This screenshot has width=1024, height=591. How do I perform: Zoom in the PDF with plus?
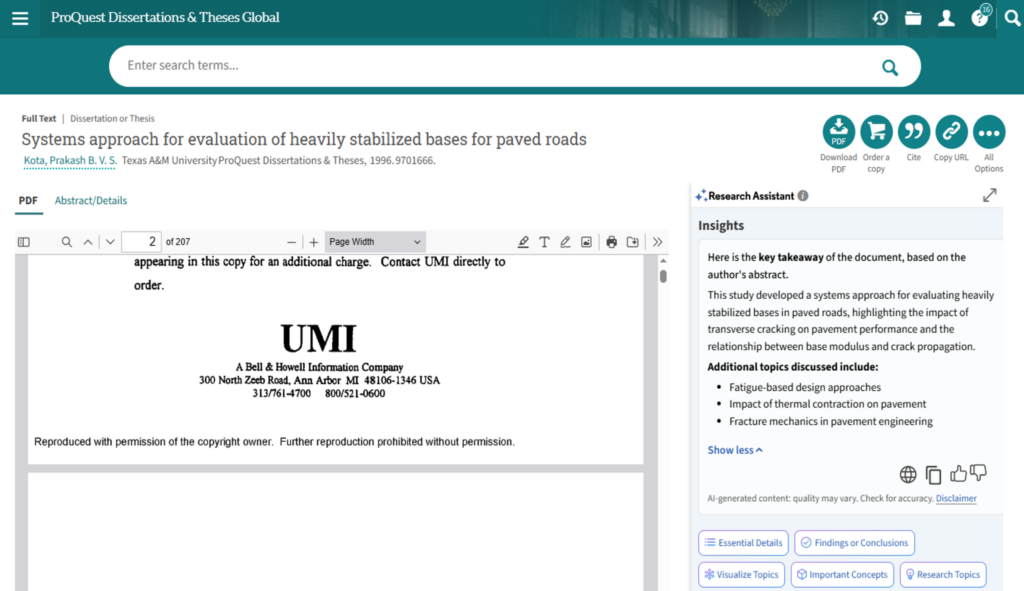[313, 242]
